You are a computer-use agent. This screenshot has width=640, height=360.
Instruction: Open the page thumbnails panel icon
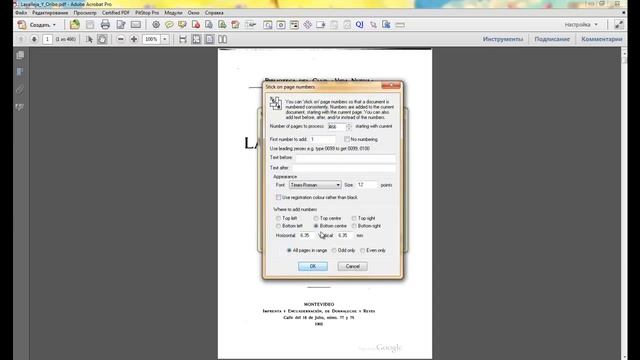tap(20, 55)
